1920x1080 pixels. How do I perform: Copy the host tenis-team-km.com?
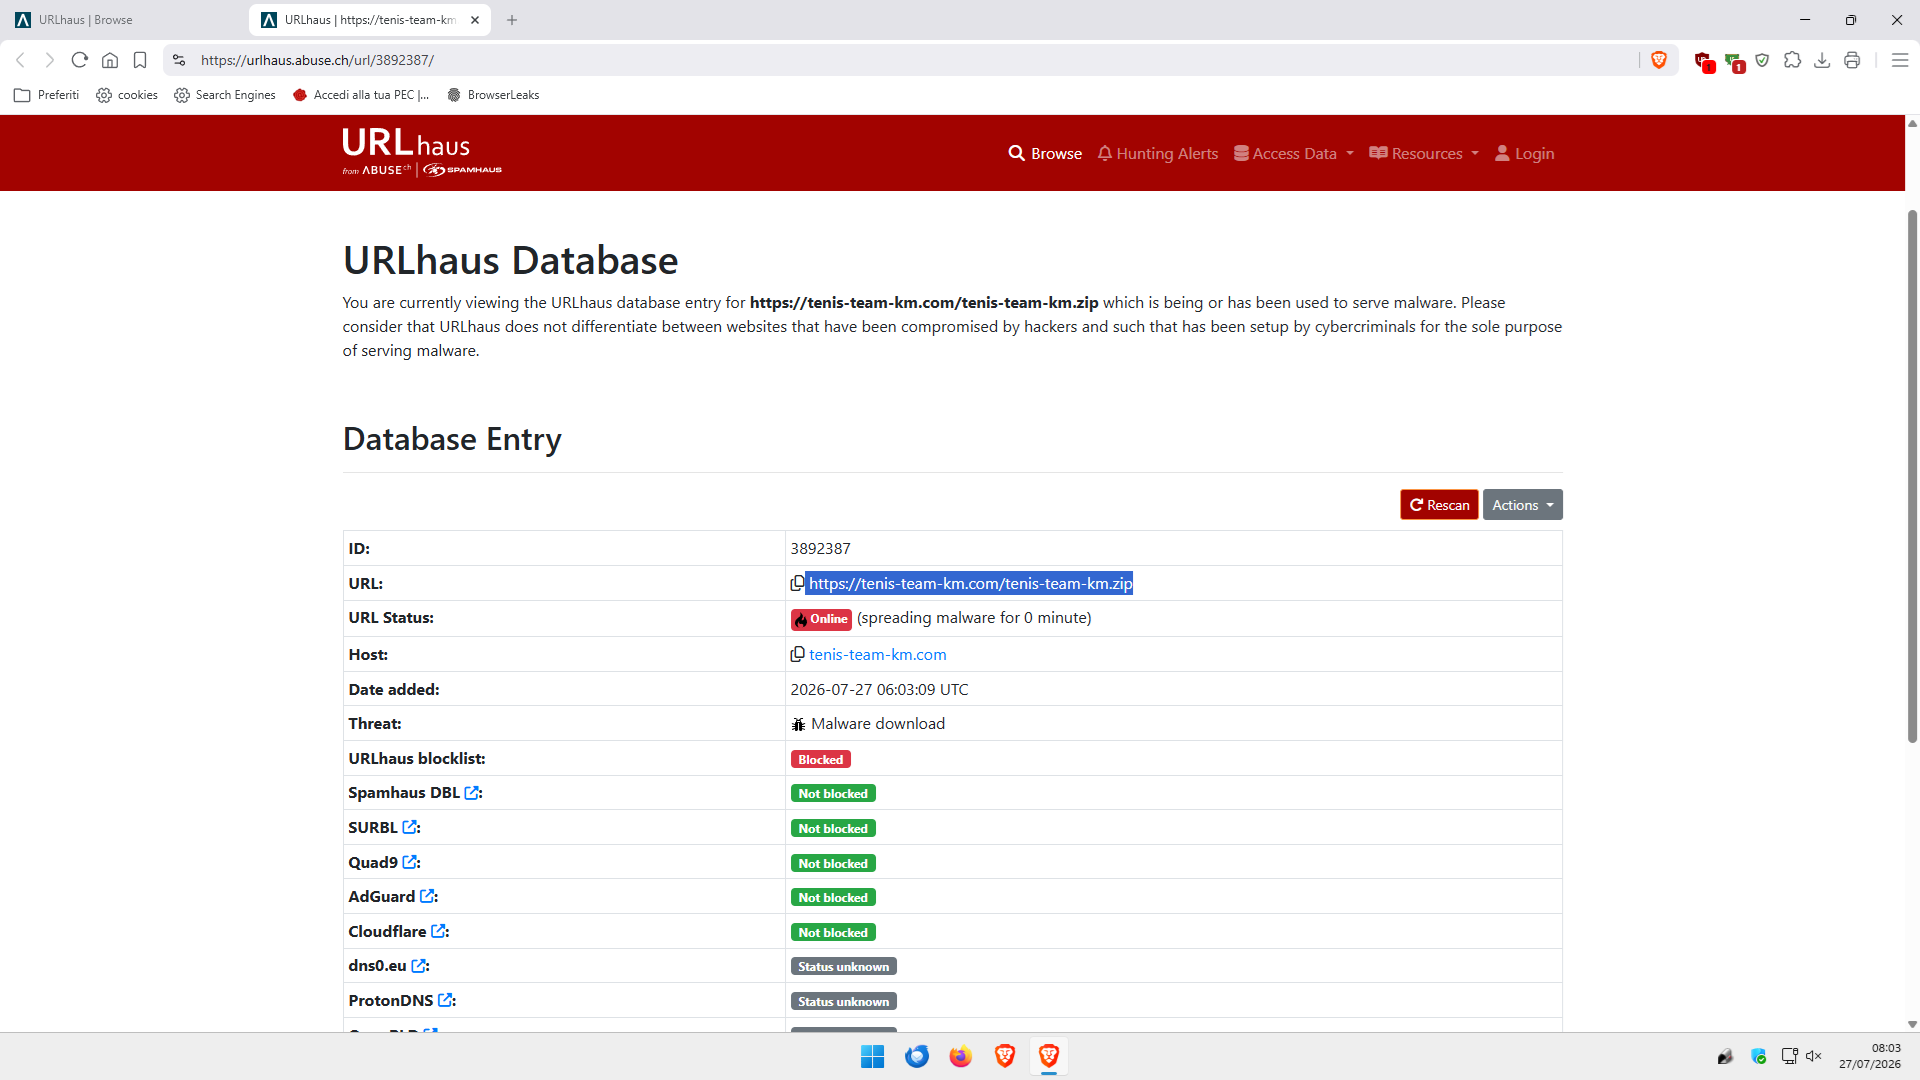(x=797, y=654)
